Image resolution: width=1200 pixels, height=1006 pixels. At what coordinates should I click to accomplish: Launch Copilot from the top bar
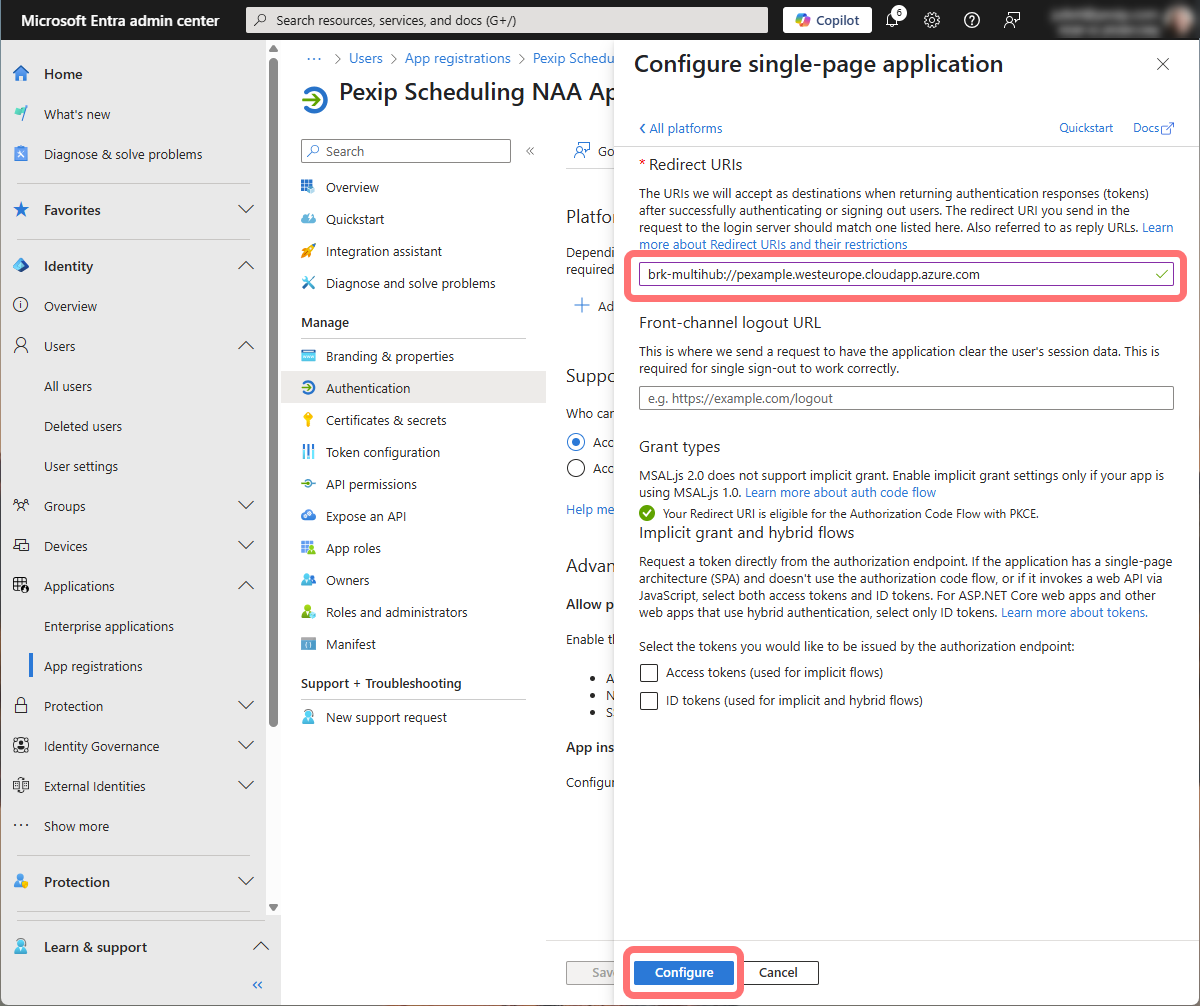[827, 20]
